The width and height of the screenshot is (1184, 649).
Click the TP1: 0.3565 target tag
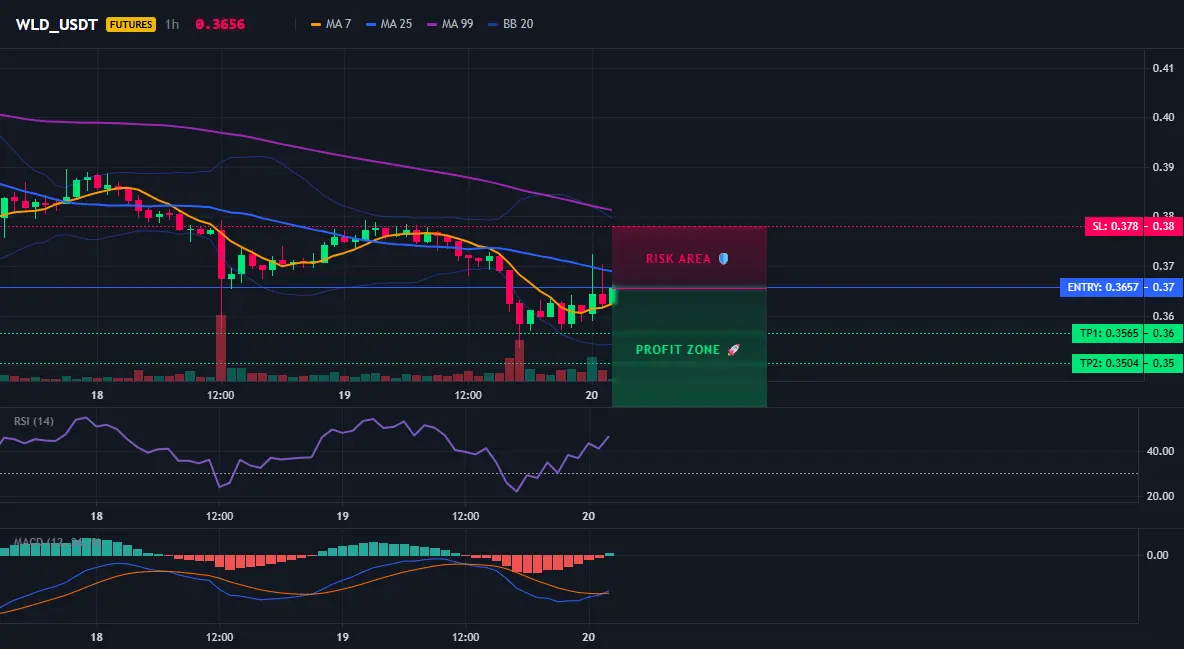1109,333
